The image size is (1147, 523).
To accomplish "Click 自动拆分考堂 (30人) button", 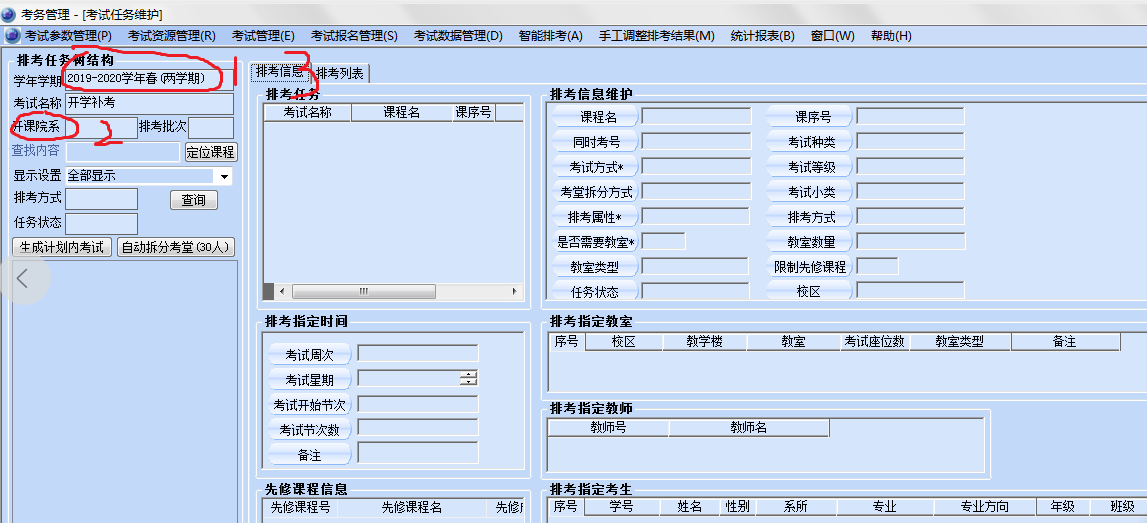I will 175,247.
